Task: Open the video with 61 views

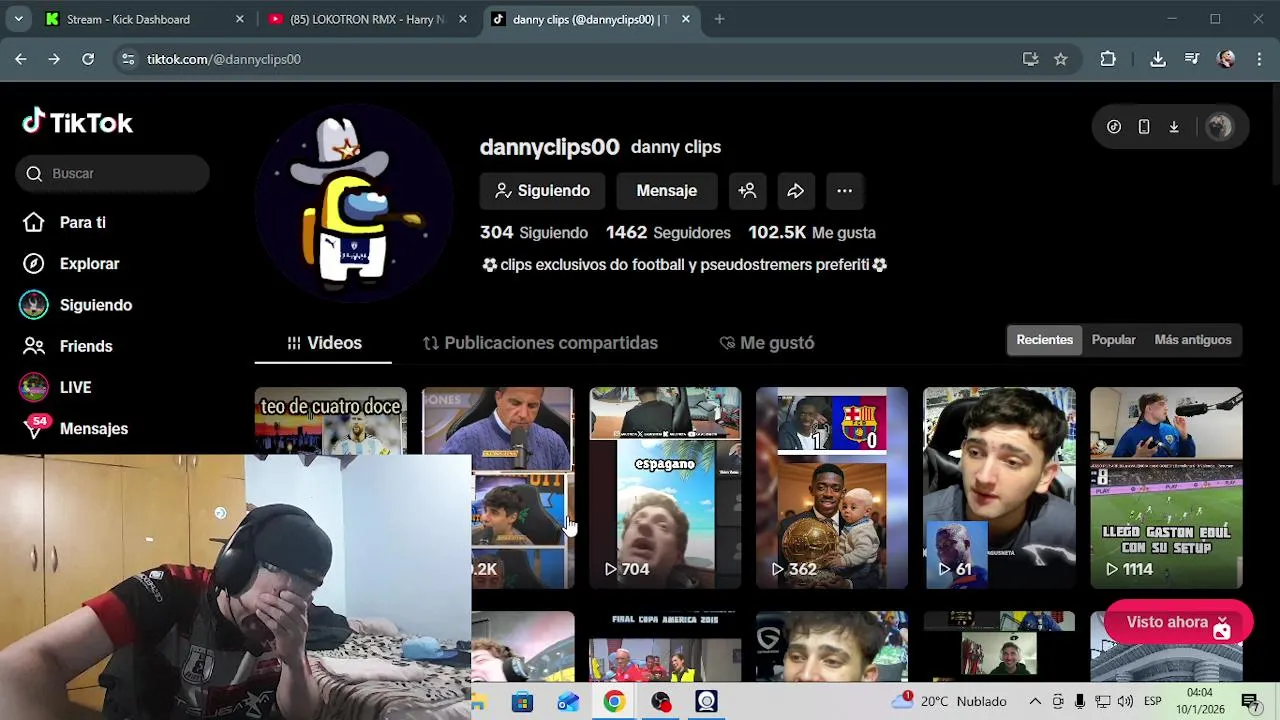Action: 999,488
